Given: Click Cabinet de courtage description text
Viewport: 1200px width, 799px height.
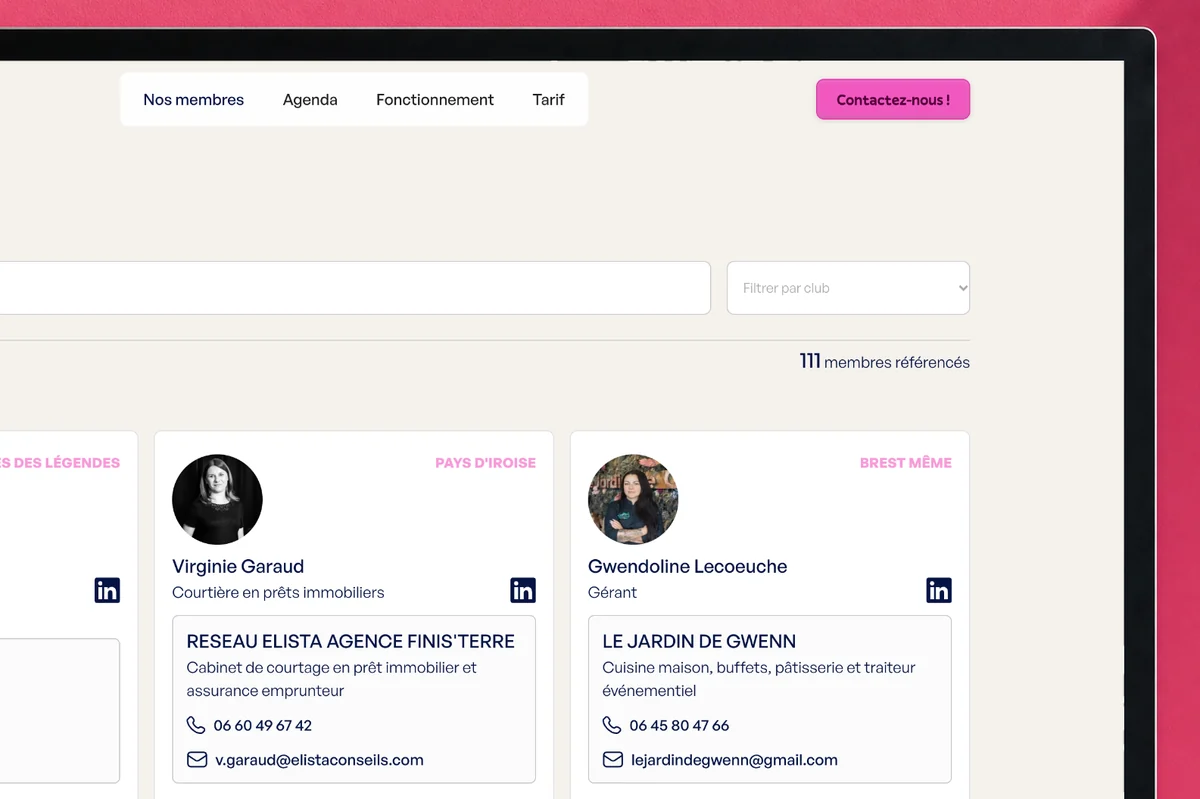Looking at the screenshot, I should coord(331,679).
